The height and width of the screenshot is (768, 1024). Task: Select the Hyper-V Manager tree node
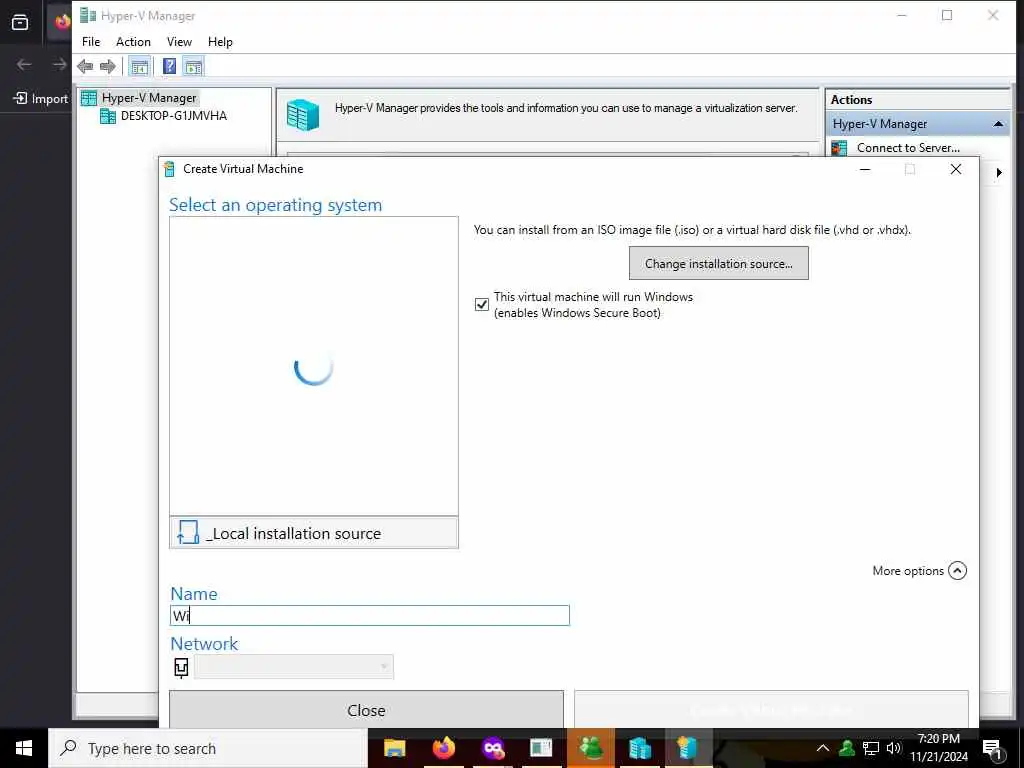(148, 98)
